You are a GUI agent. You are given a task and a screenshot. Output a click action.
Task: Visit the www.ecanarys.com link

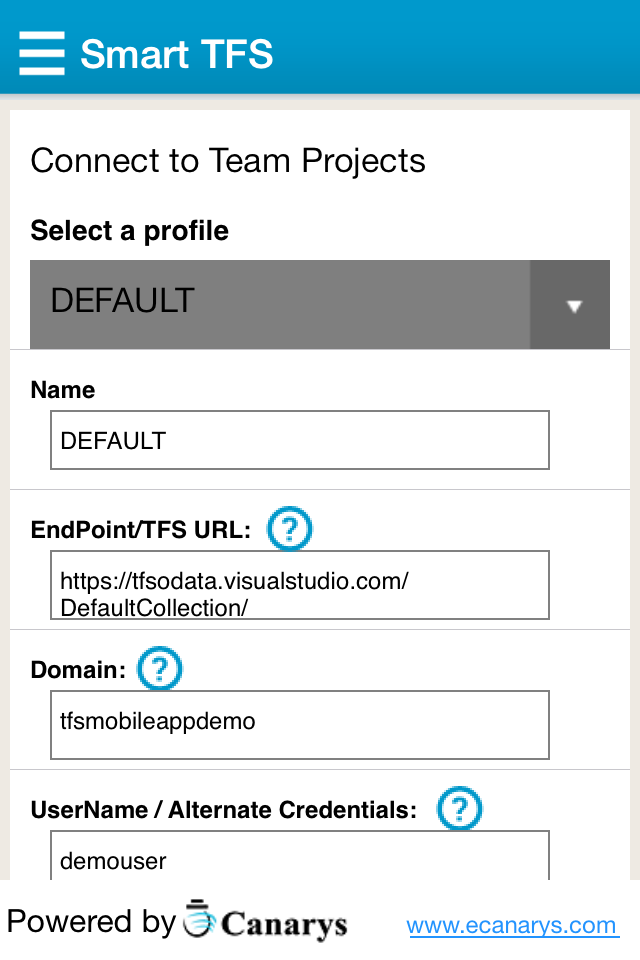pyautogui.click(x=512, y=925)
